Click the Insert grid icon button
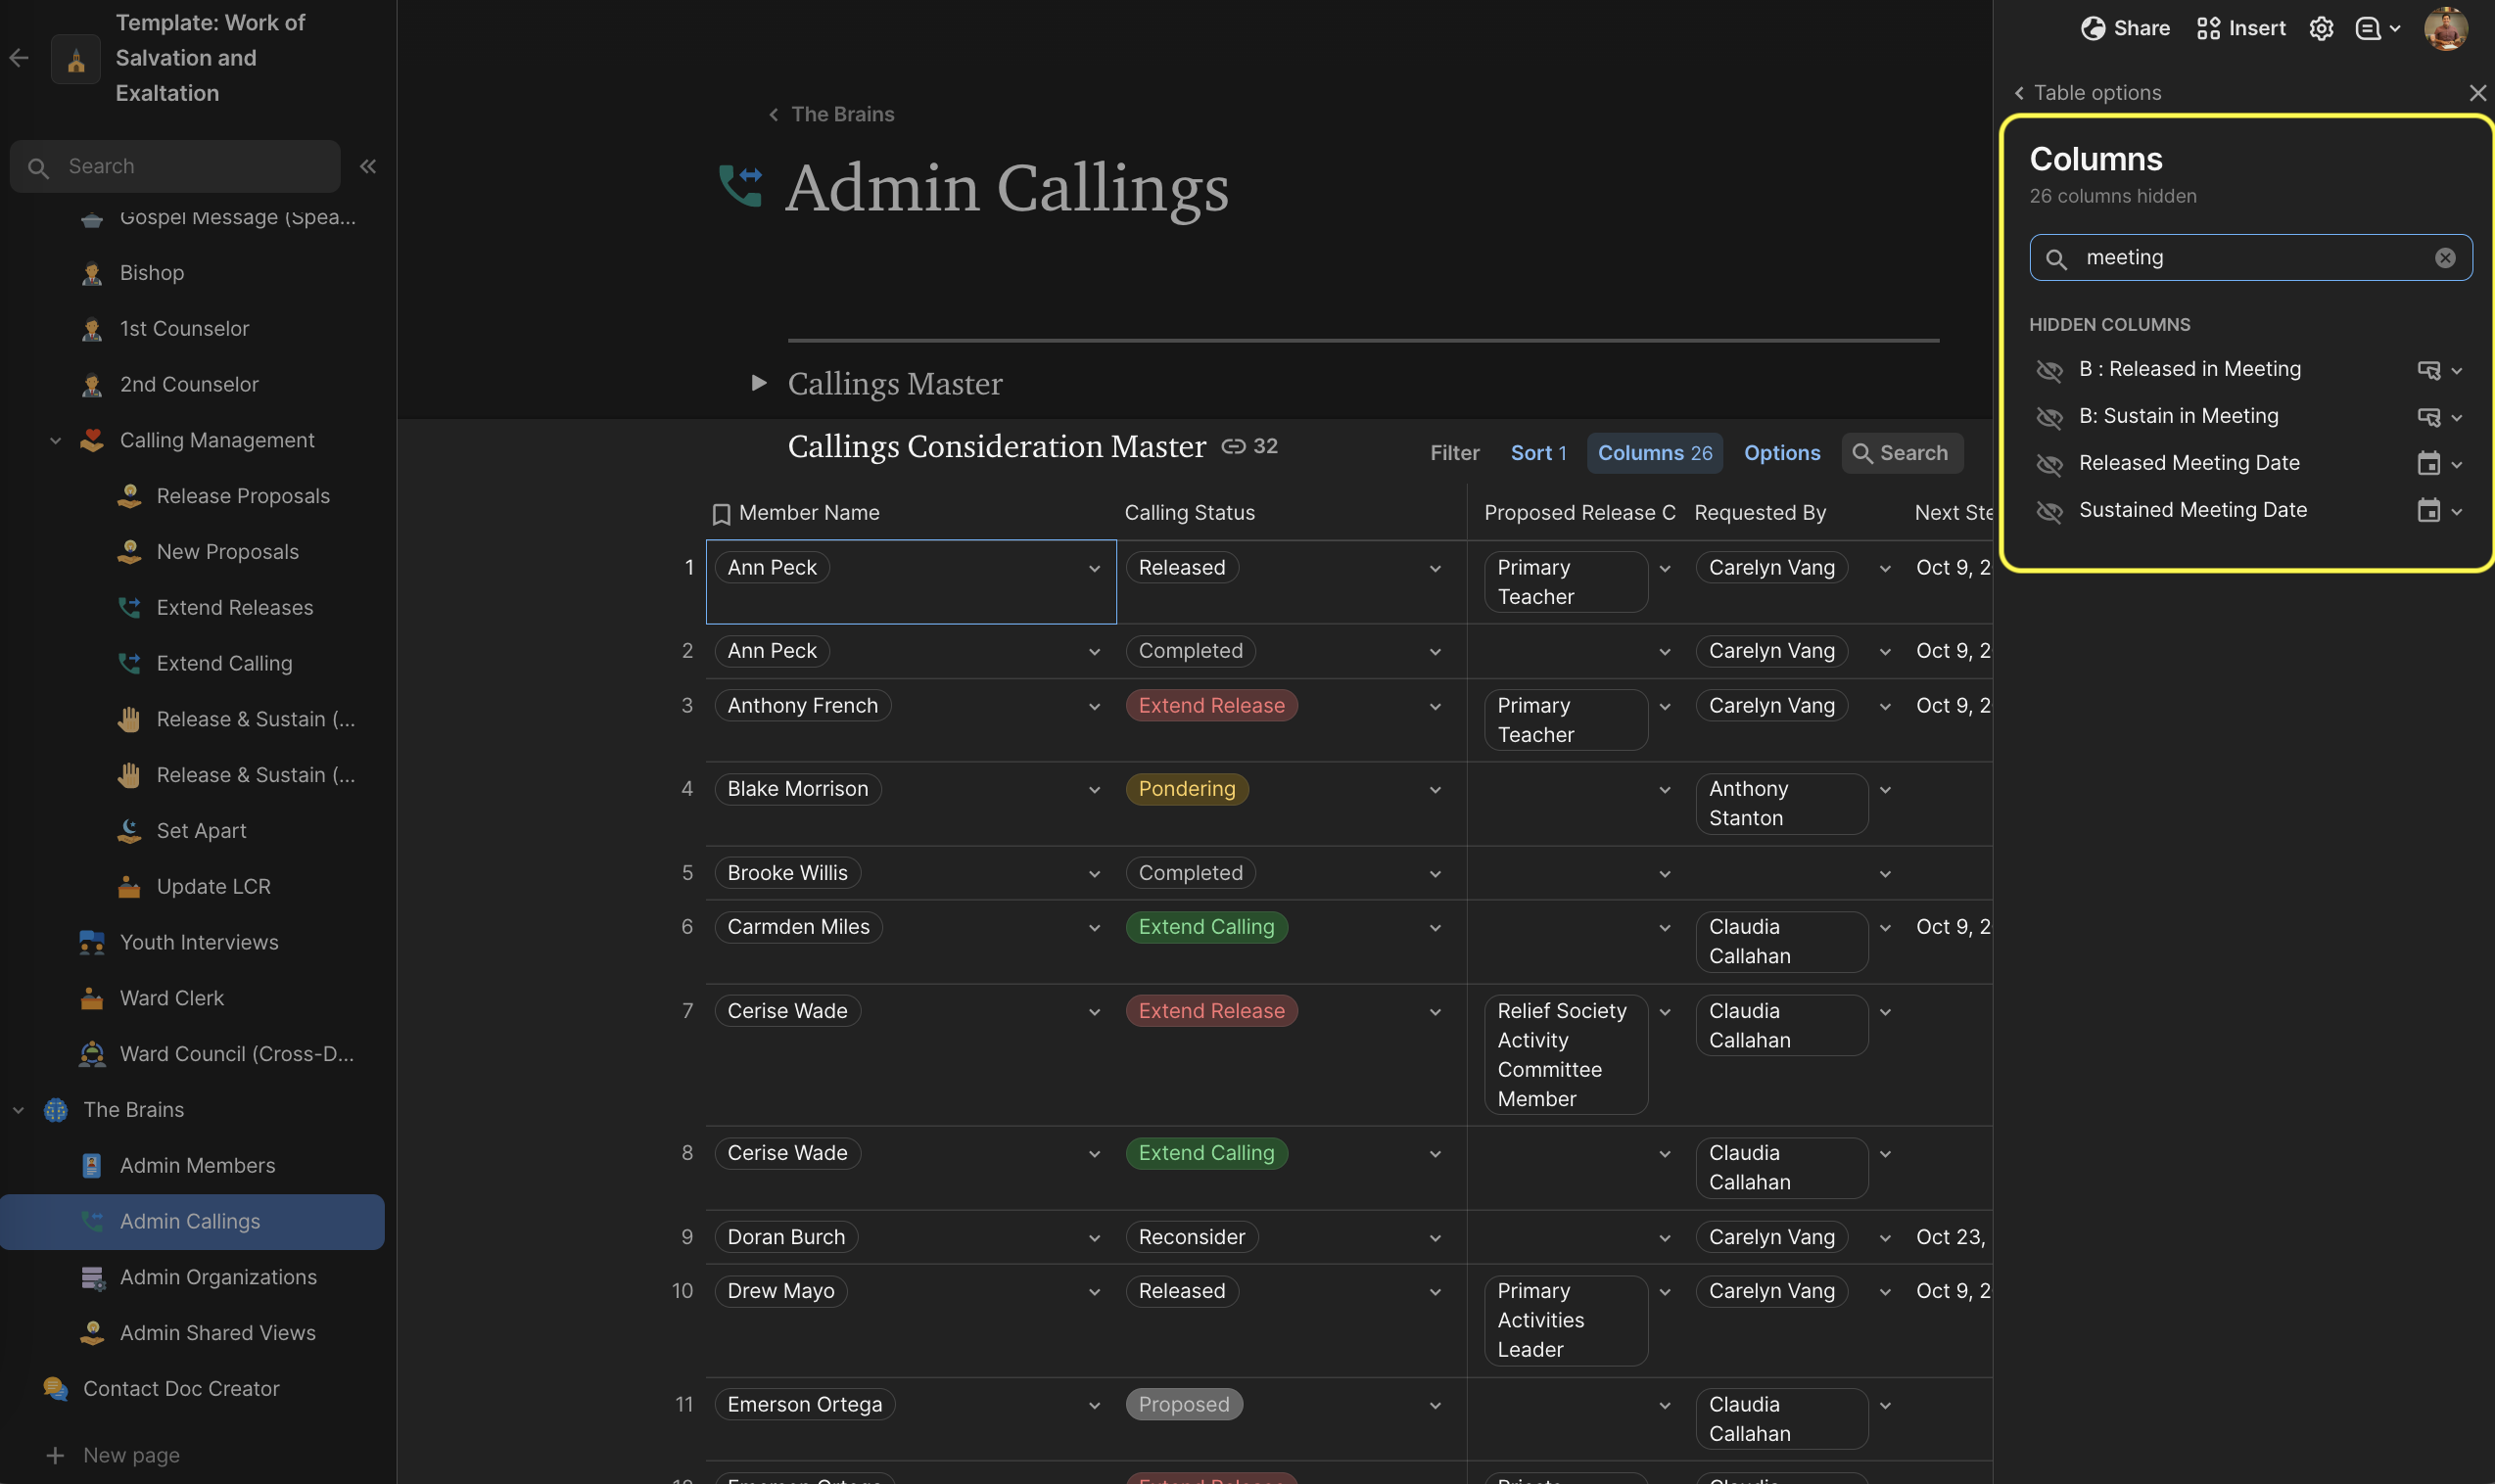 [x=2240, y=29]
